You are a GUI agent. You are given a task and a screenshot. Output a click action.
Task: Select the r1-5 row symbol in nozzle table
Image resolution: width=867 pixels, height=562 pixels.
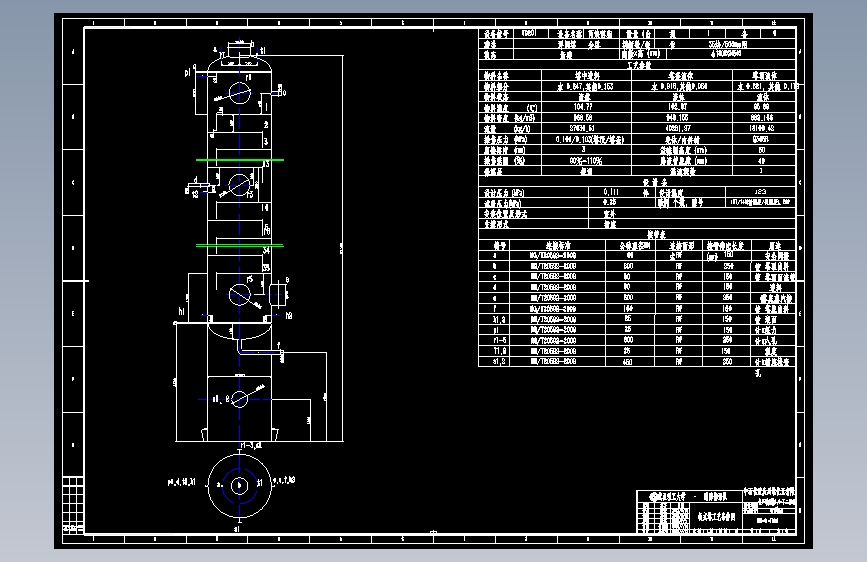[499, 341]
